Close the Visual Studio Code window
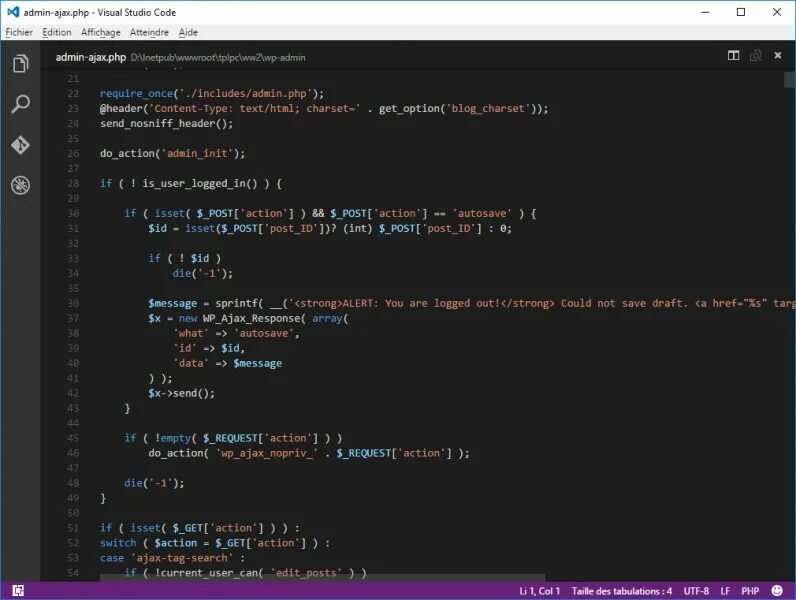 pos(777,12)
